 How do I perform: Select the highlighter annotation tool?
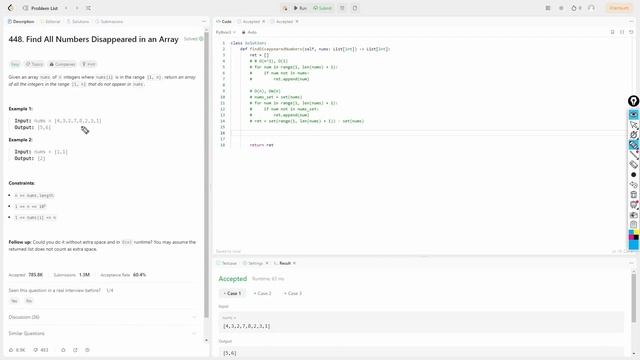pos(633,145)
